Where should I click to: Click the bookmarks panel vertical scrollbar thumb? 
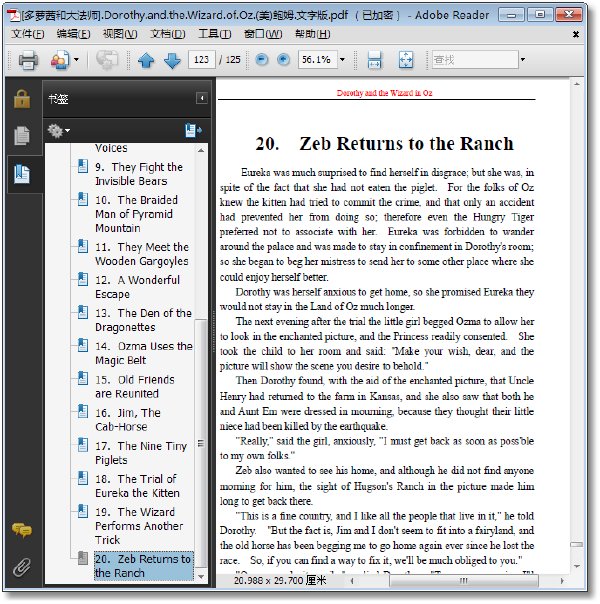pyautogui.click(x=201, y=443)
